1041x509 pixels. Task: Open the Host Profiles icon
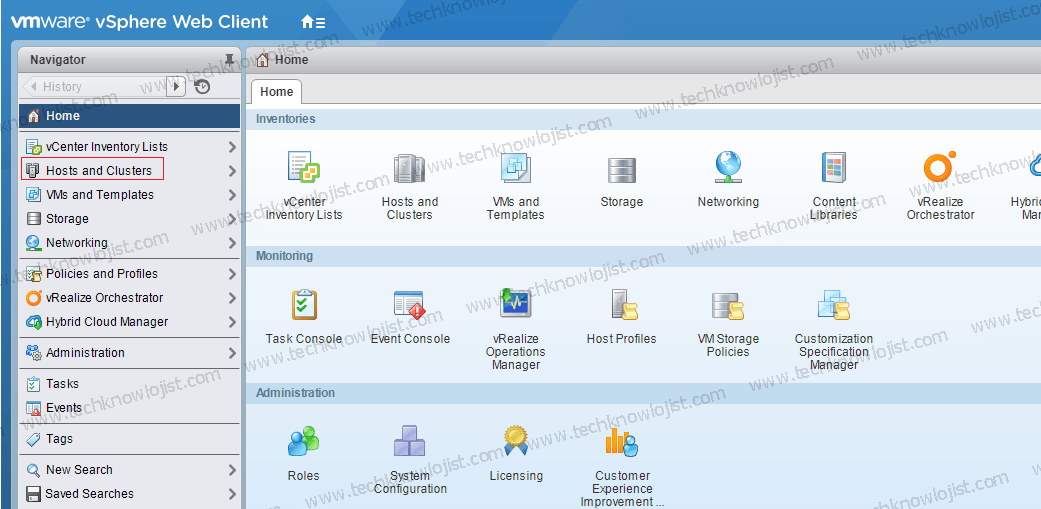pyautogui.click(x=624, y=305)
